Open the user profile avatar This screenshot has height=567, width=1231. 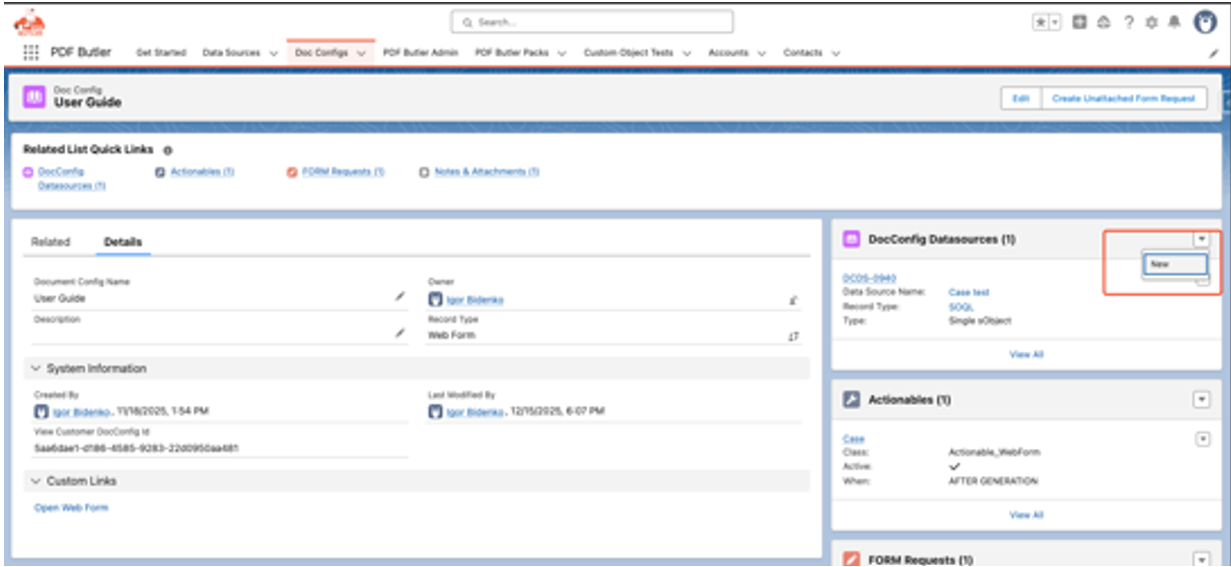tap(1205, 22)
